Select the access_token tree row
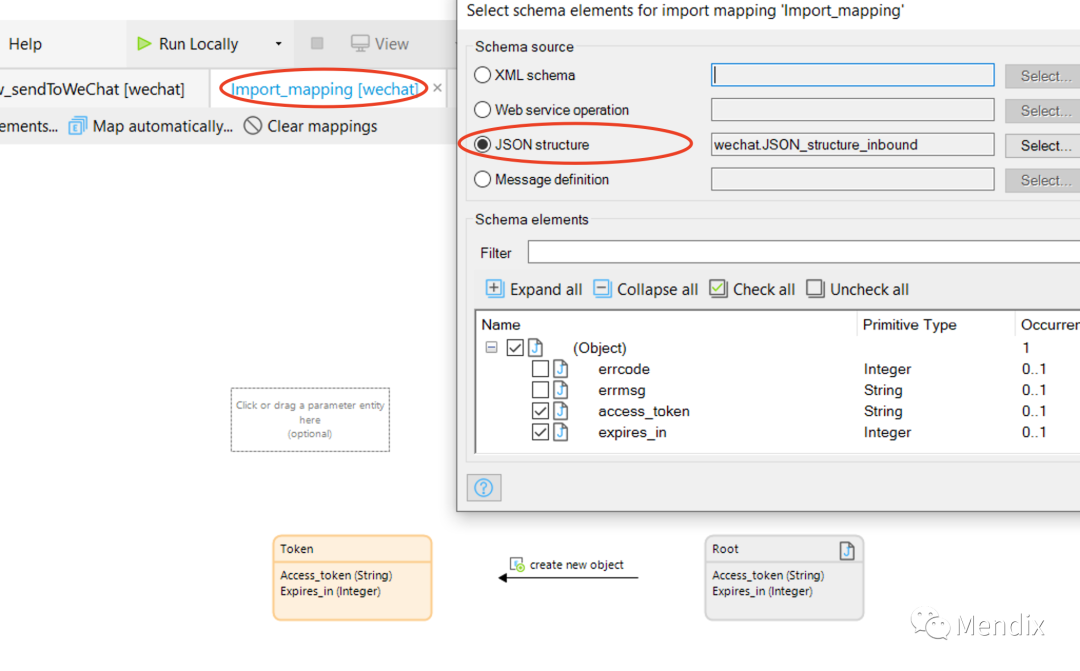1080x671 pixels. point(778,412)
